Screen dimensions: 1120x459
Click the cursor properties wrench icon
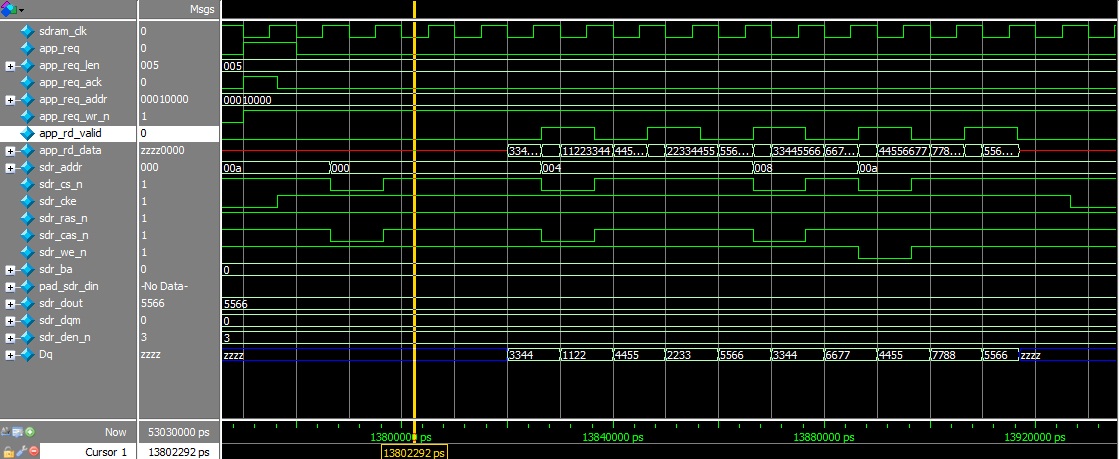(20, 452)
